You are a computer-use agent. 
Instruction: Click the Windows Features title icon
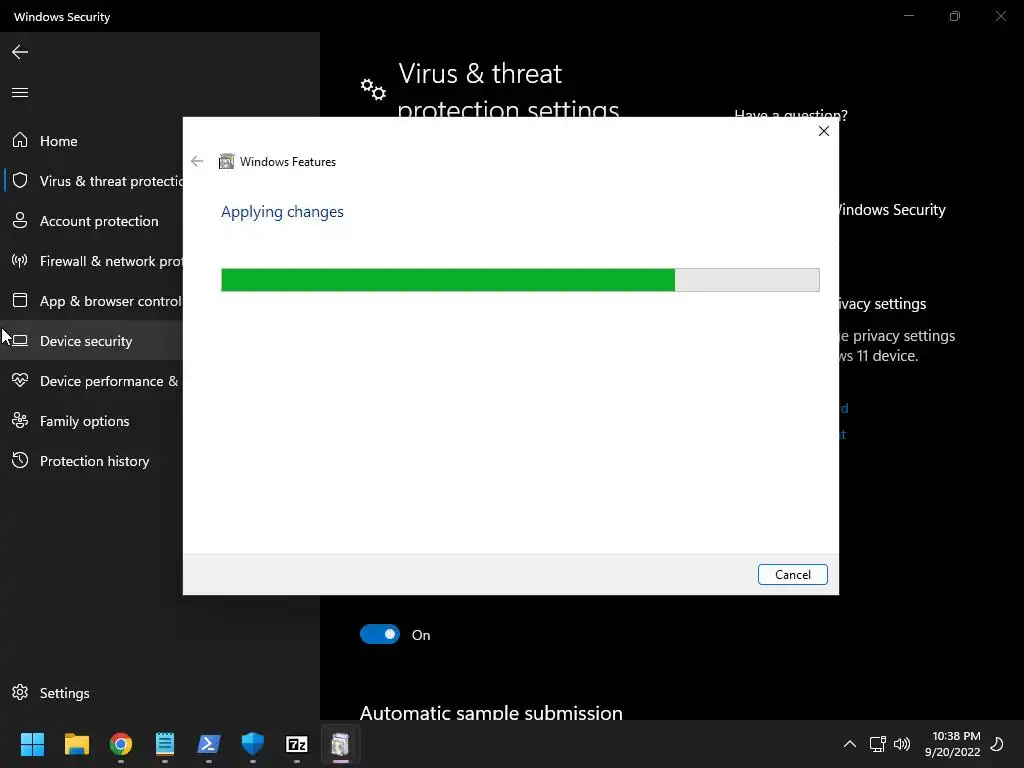tap(227, 161)
